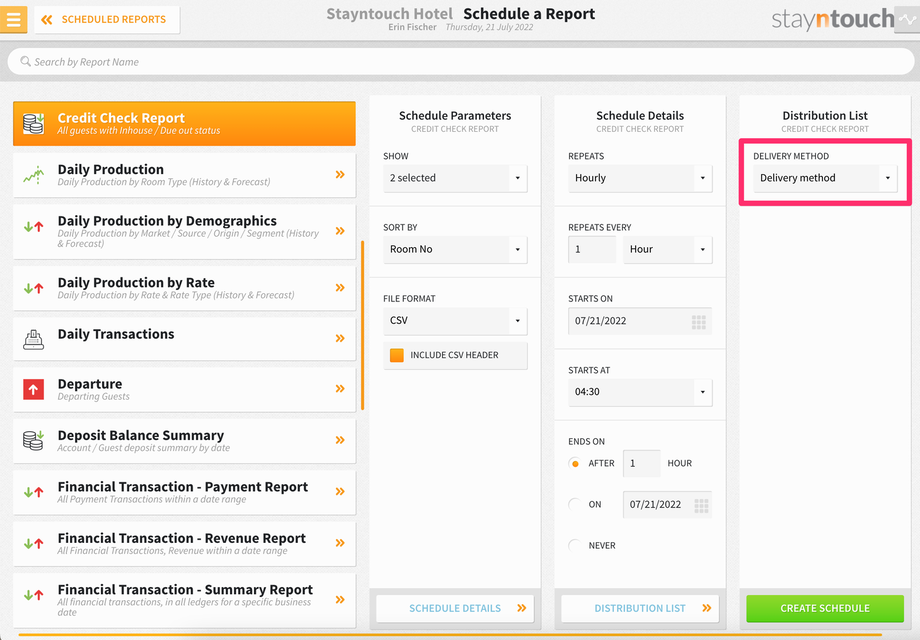Open the Daily Transactions report
Screen dimensions: 920x640
tap(184, 338)
